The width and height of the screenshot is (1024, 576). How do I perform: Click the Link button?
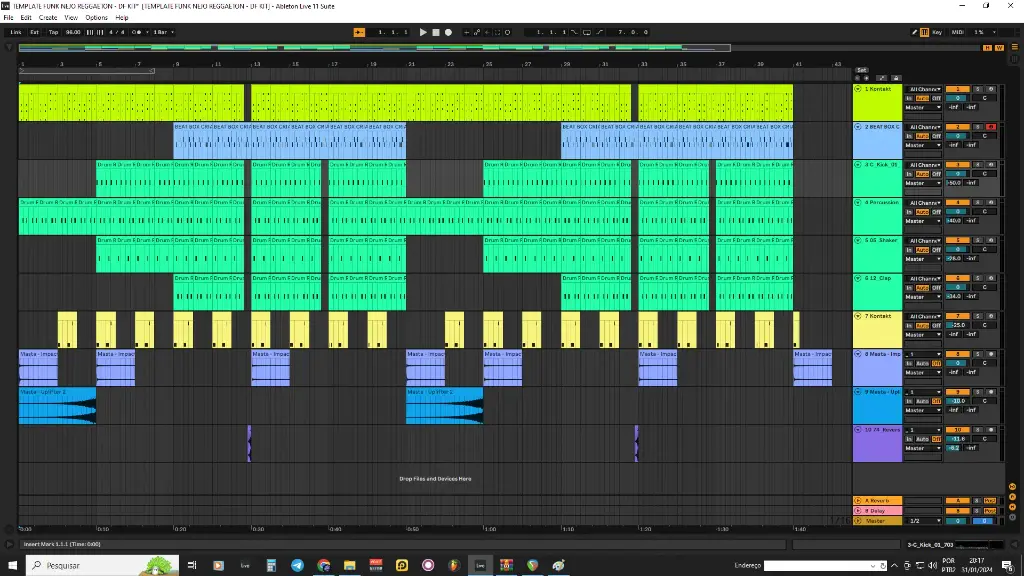[16, 32]
